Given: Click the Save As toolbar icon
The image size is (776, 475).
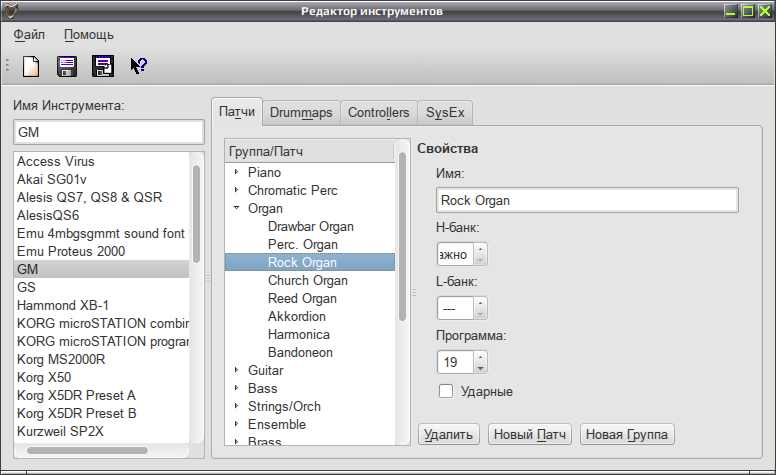Looking at the screenshot, I should coord(103,66).
